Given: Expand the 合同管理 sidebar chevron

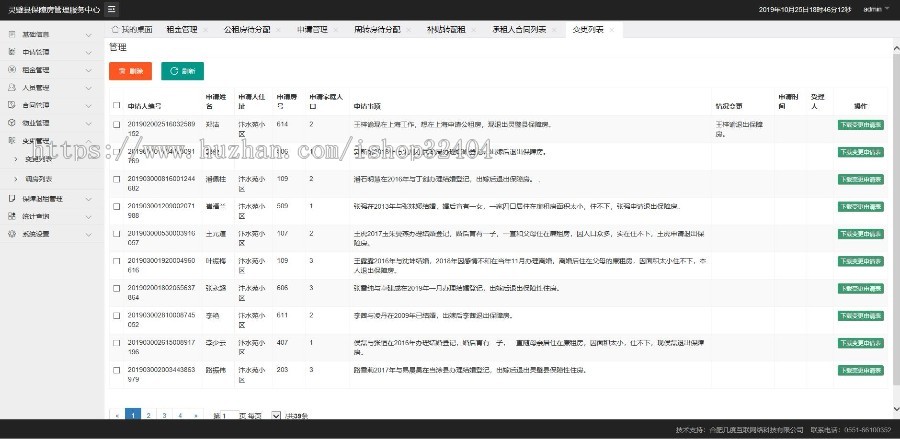Looking at the screenshot, I should tap(88, 106).
